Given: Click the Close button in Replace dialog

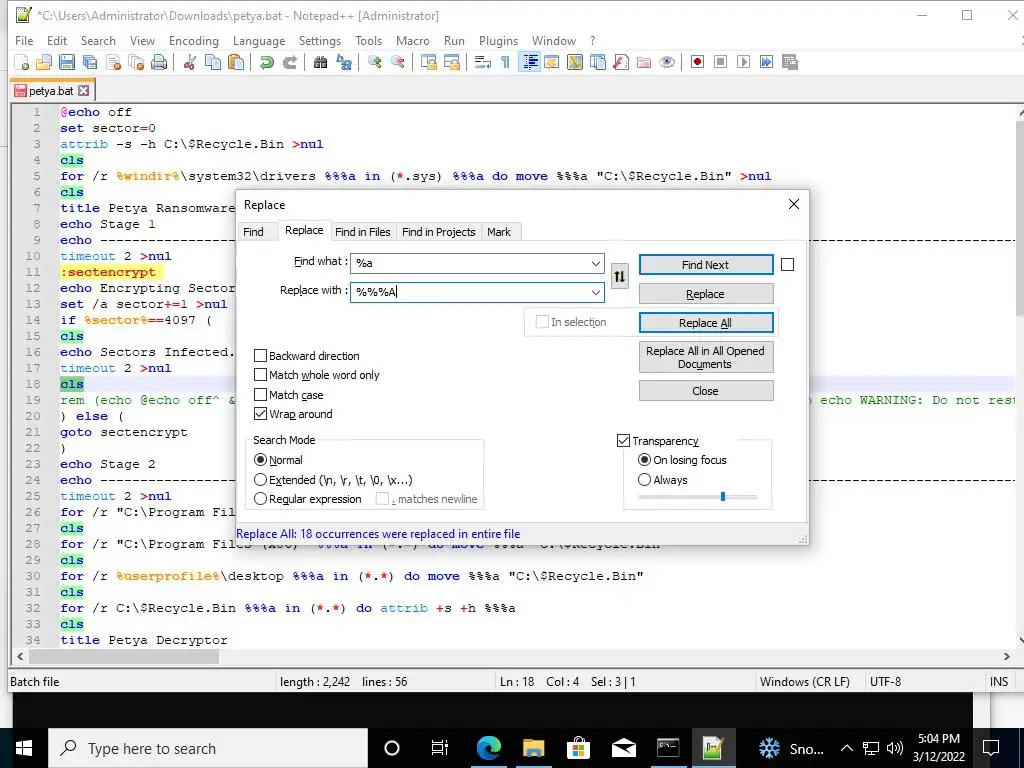Looking at the screenshot, I should click(705, 391).
